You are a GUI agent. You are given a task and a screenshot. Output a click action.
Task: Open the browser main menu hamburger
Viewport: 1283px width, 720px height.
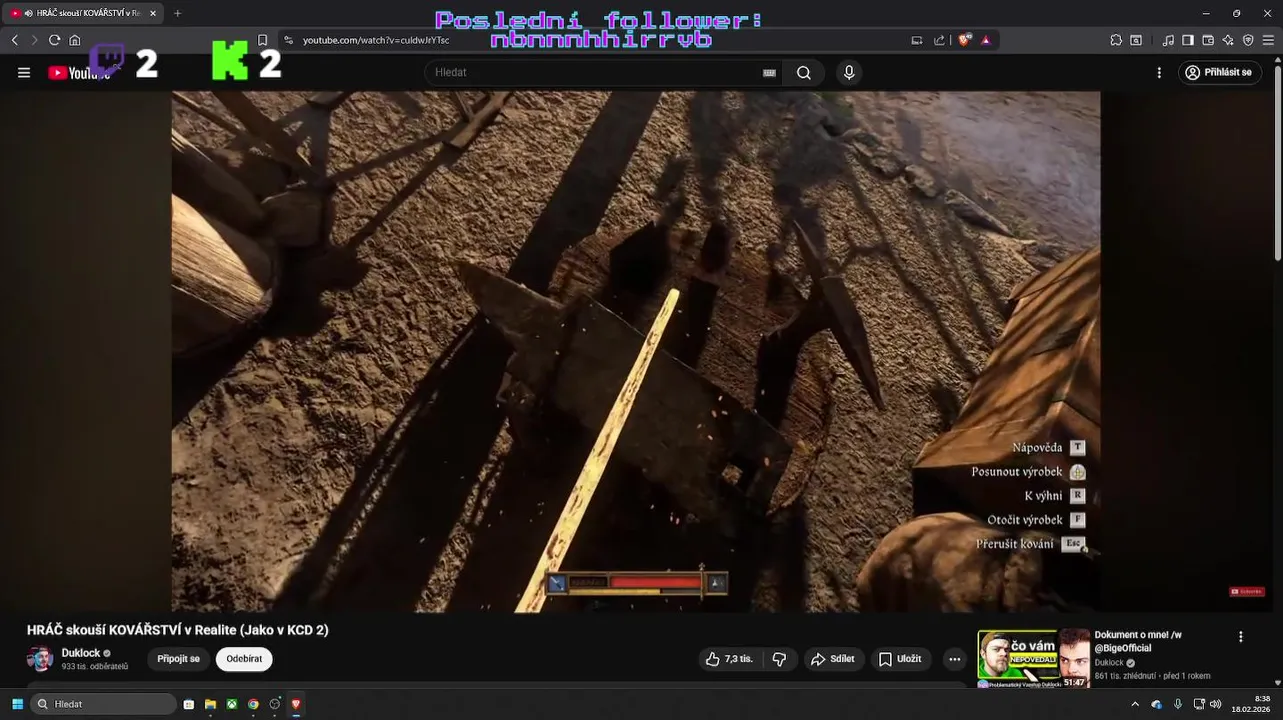pos(1268,40)
